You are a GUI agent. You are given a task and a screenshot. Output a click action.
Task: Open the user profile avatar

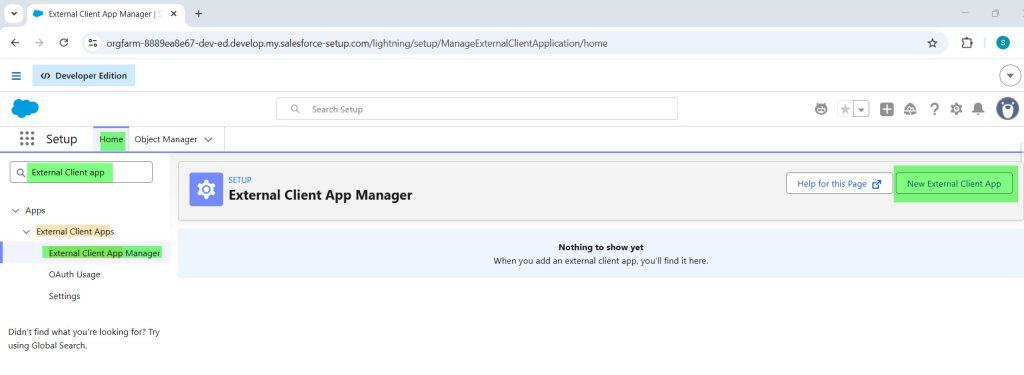(x=1007, y=109)
